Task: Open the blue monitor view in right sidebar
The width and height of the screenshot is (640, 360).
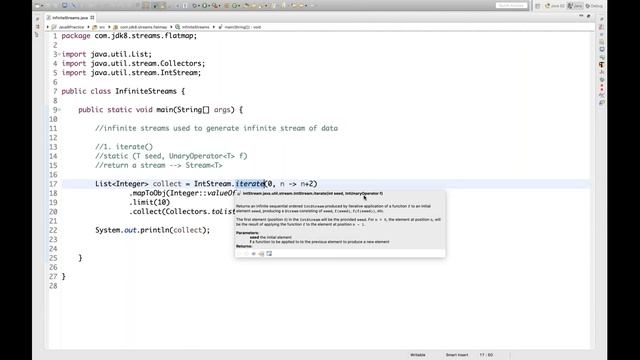Action: [x=602, y=49]
